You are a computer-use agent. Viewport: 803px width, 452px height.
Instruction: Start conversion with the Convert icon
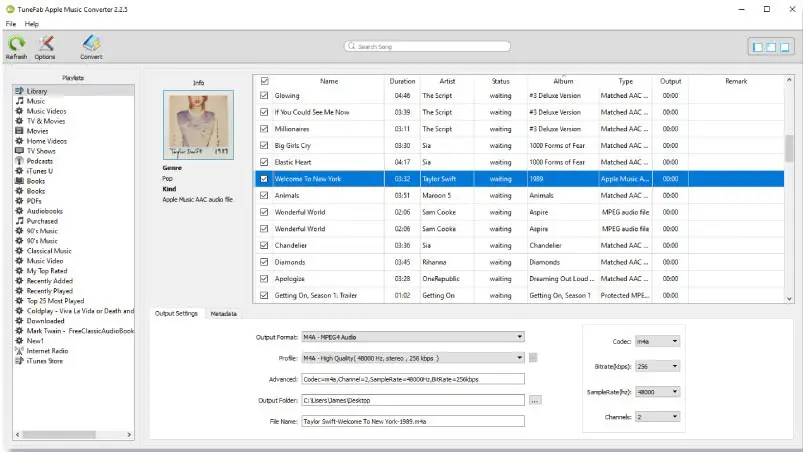pos(91,44)
